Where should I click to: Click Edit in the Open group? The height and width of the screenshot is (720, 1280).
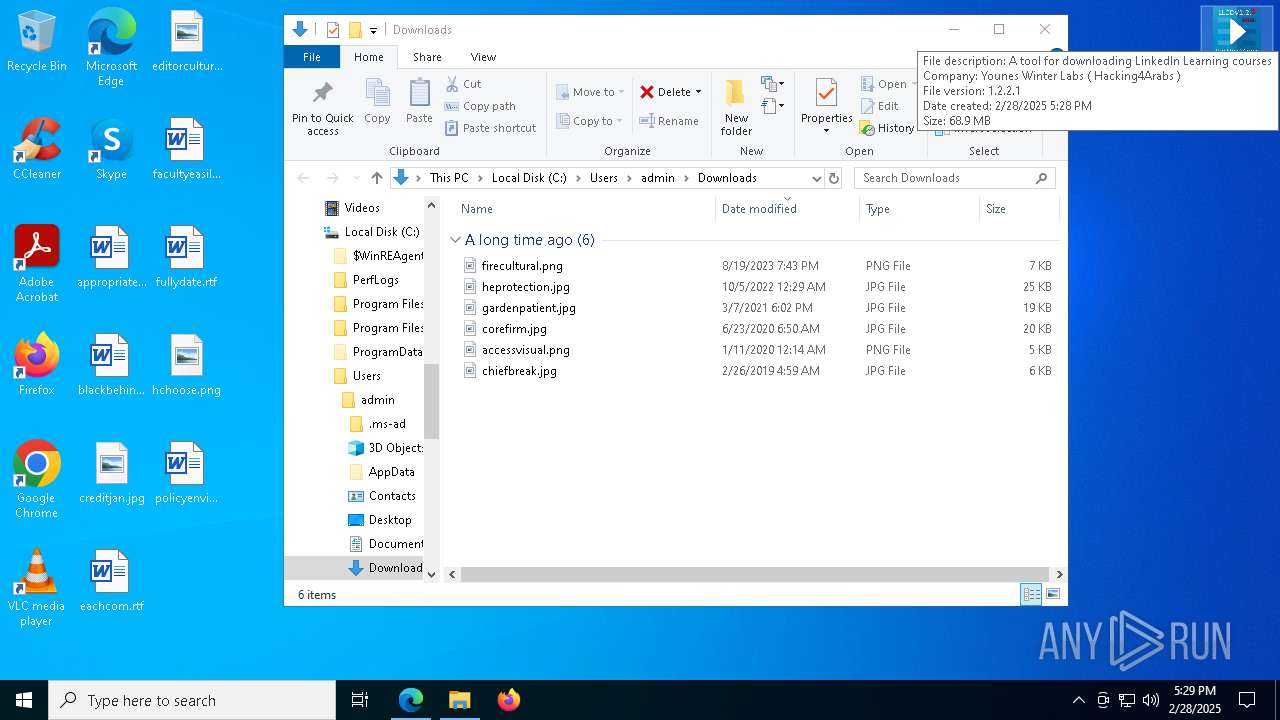point(880,106)
